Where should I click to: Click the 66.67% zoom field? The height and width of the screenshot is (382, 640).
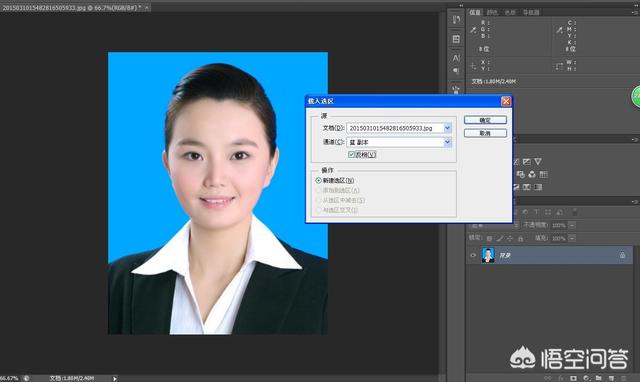coord(9,378)
